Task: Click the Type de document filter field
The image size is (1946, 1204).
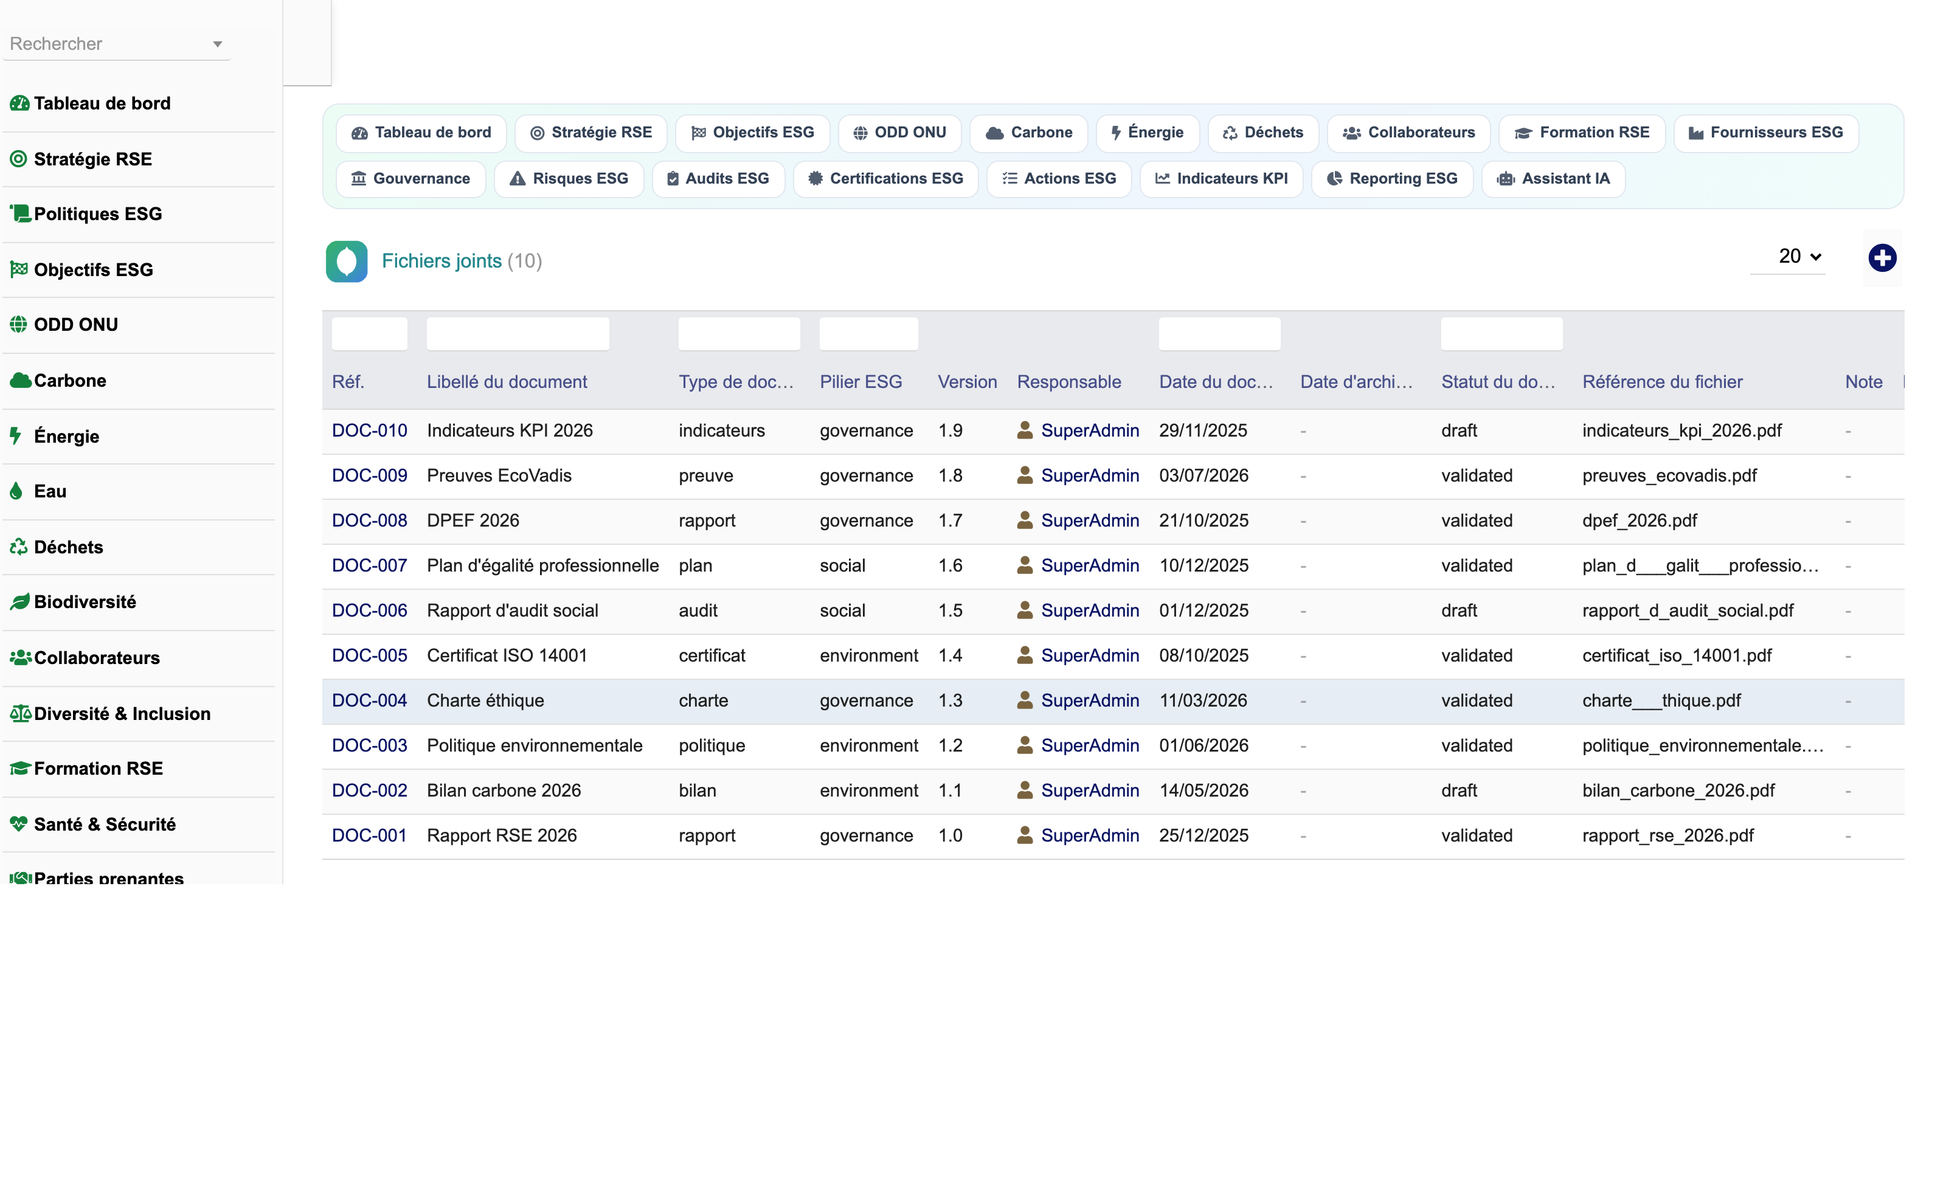Action: pyautogui.click(x=739, y=334)
